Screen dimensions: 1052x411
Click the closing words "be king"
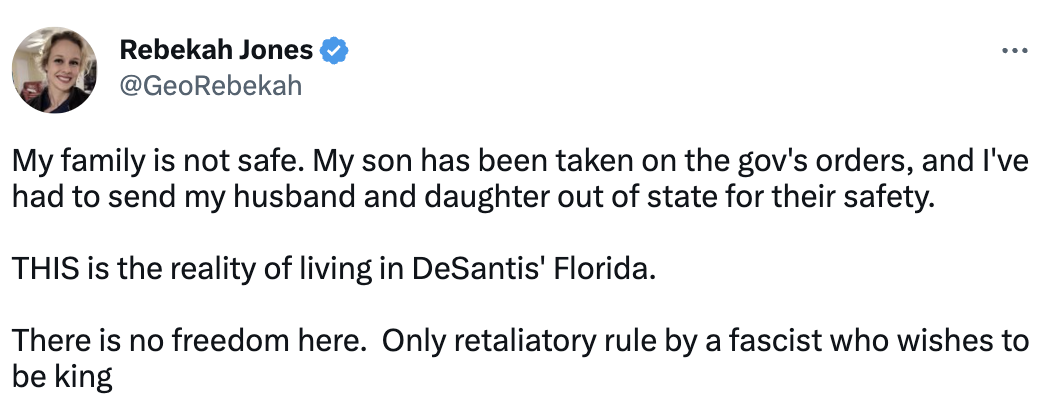coord(62,378)
